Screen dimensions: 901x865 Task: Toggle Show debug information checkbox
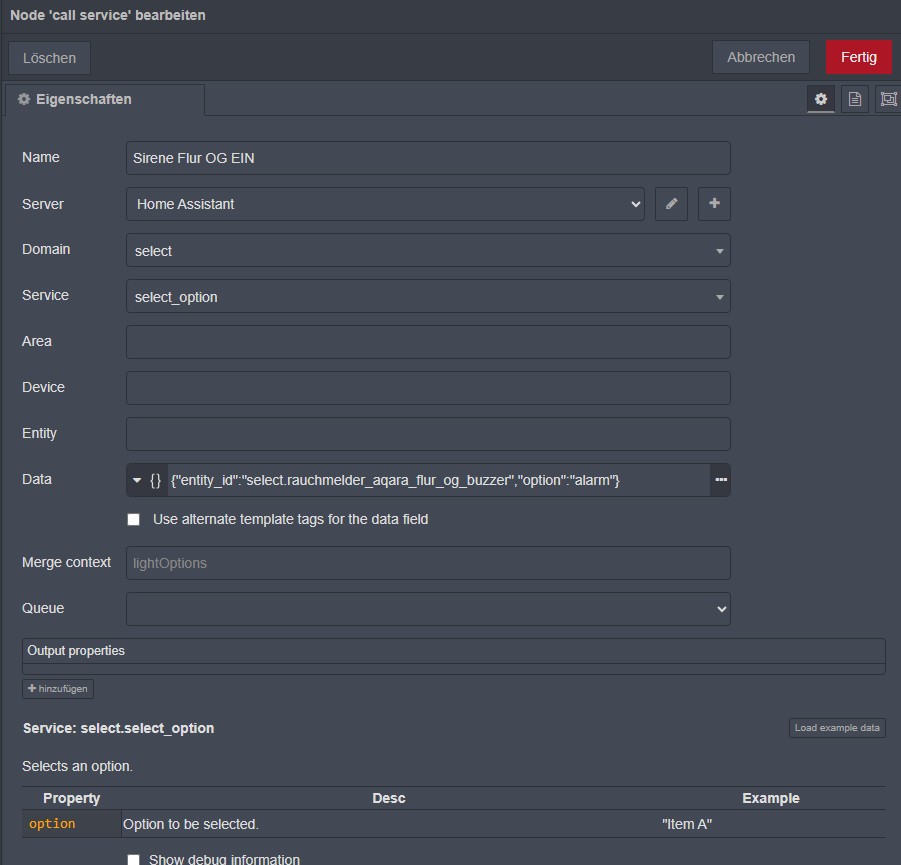(x=134, y=860)
